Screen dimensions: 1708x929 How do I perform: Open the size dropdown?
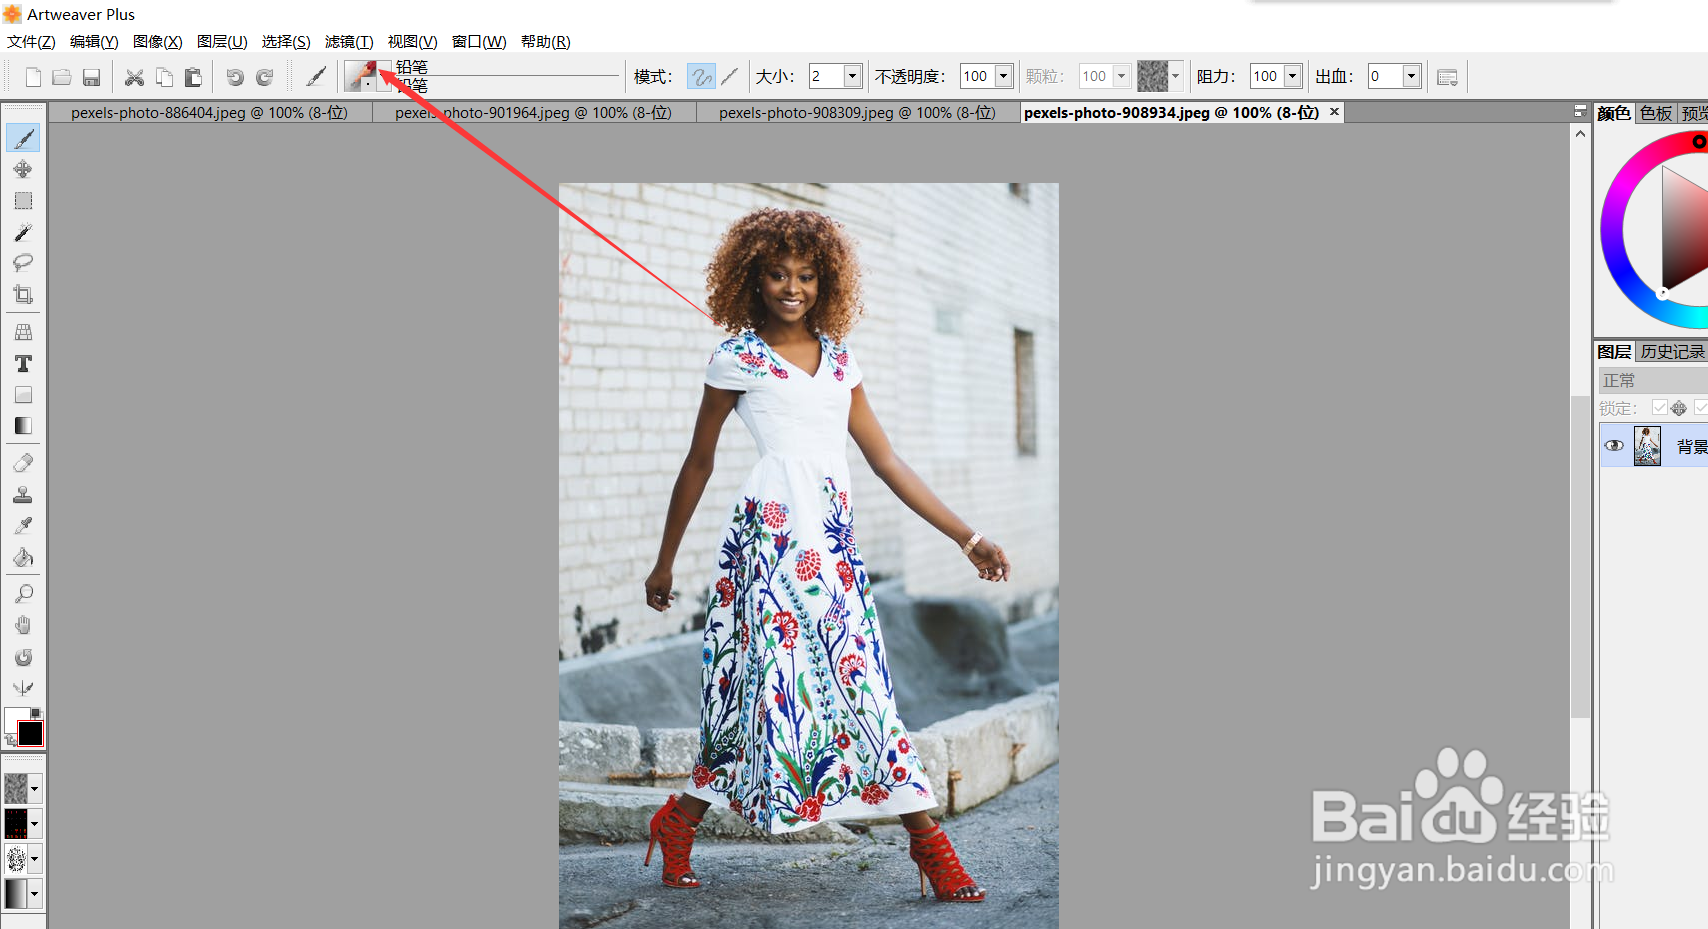coord(853,76)
